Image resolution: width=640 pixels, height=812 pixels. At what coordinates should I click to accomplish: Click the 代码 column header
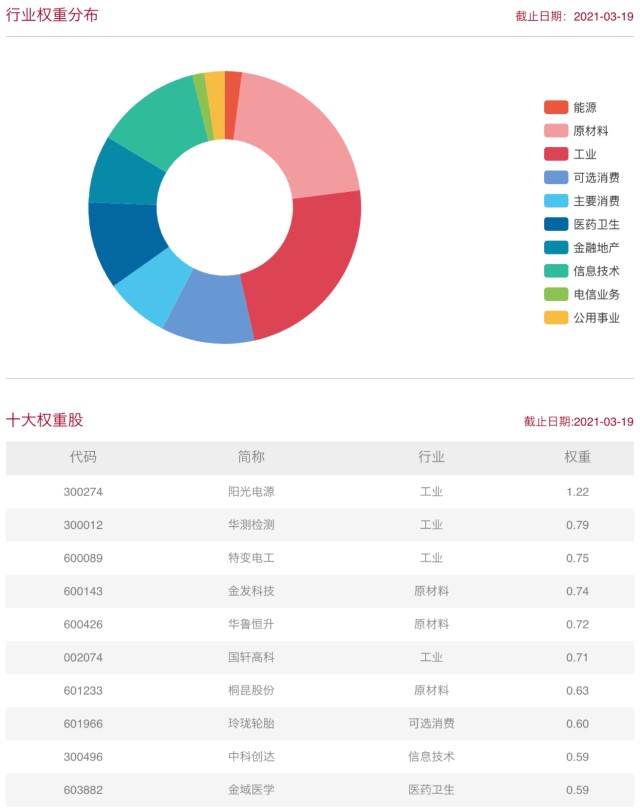click(83, 457)
